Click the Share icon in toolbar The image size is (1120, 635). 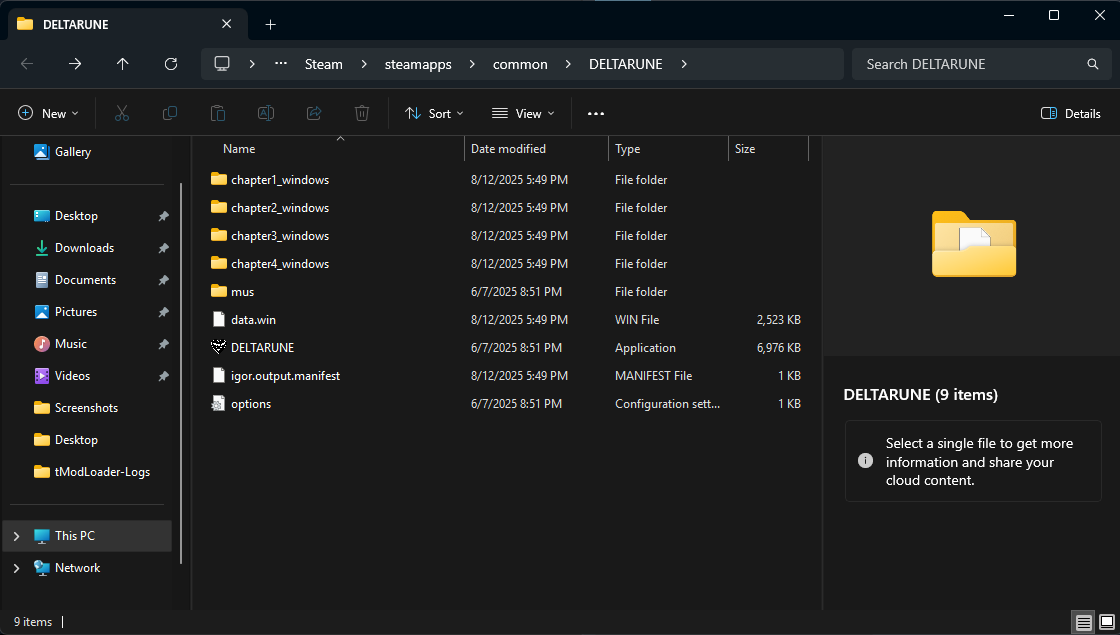314,114
